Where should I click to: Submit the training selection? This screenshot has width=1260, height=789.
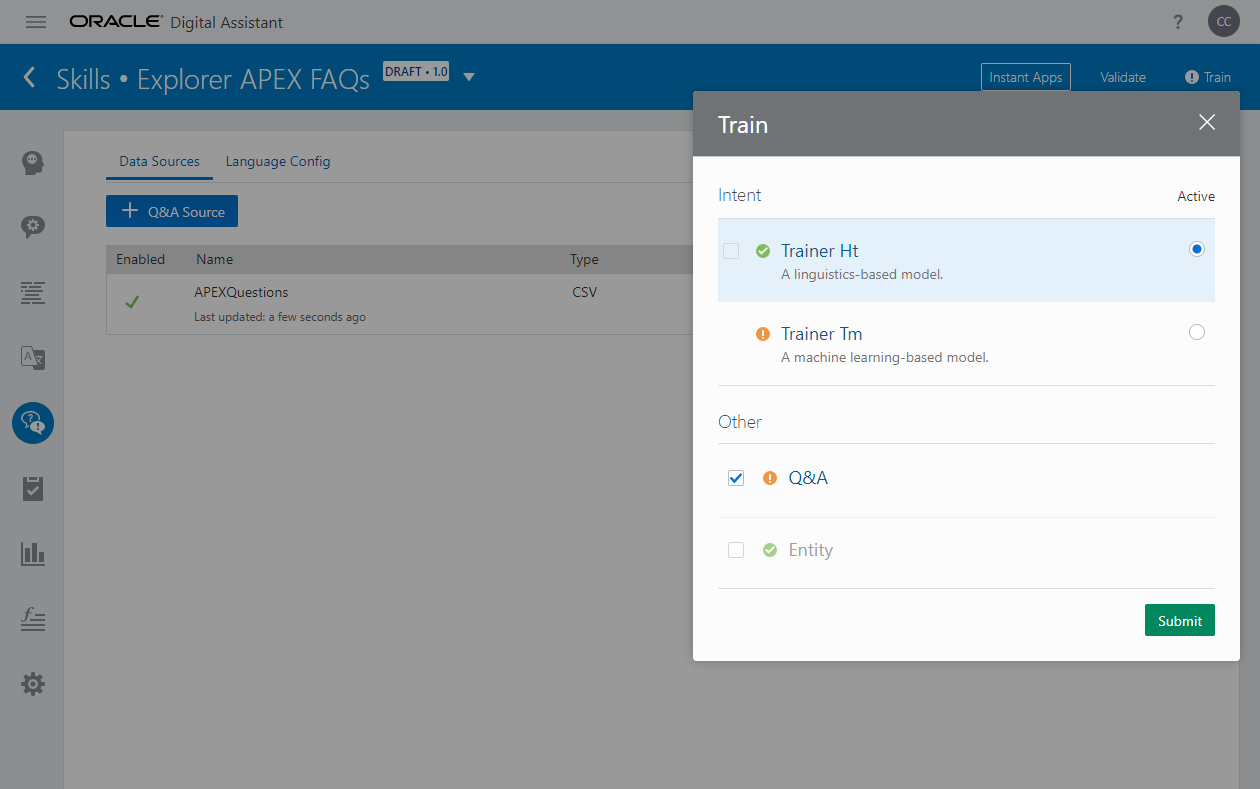pyautogui.click(x=1180, y=620)
